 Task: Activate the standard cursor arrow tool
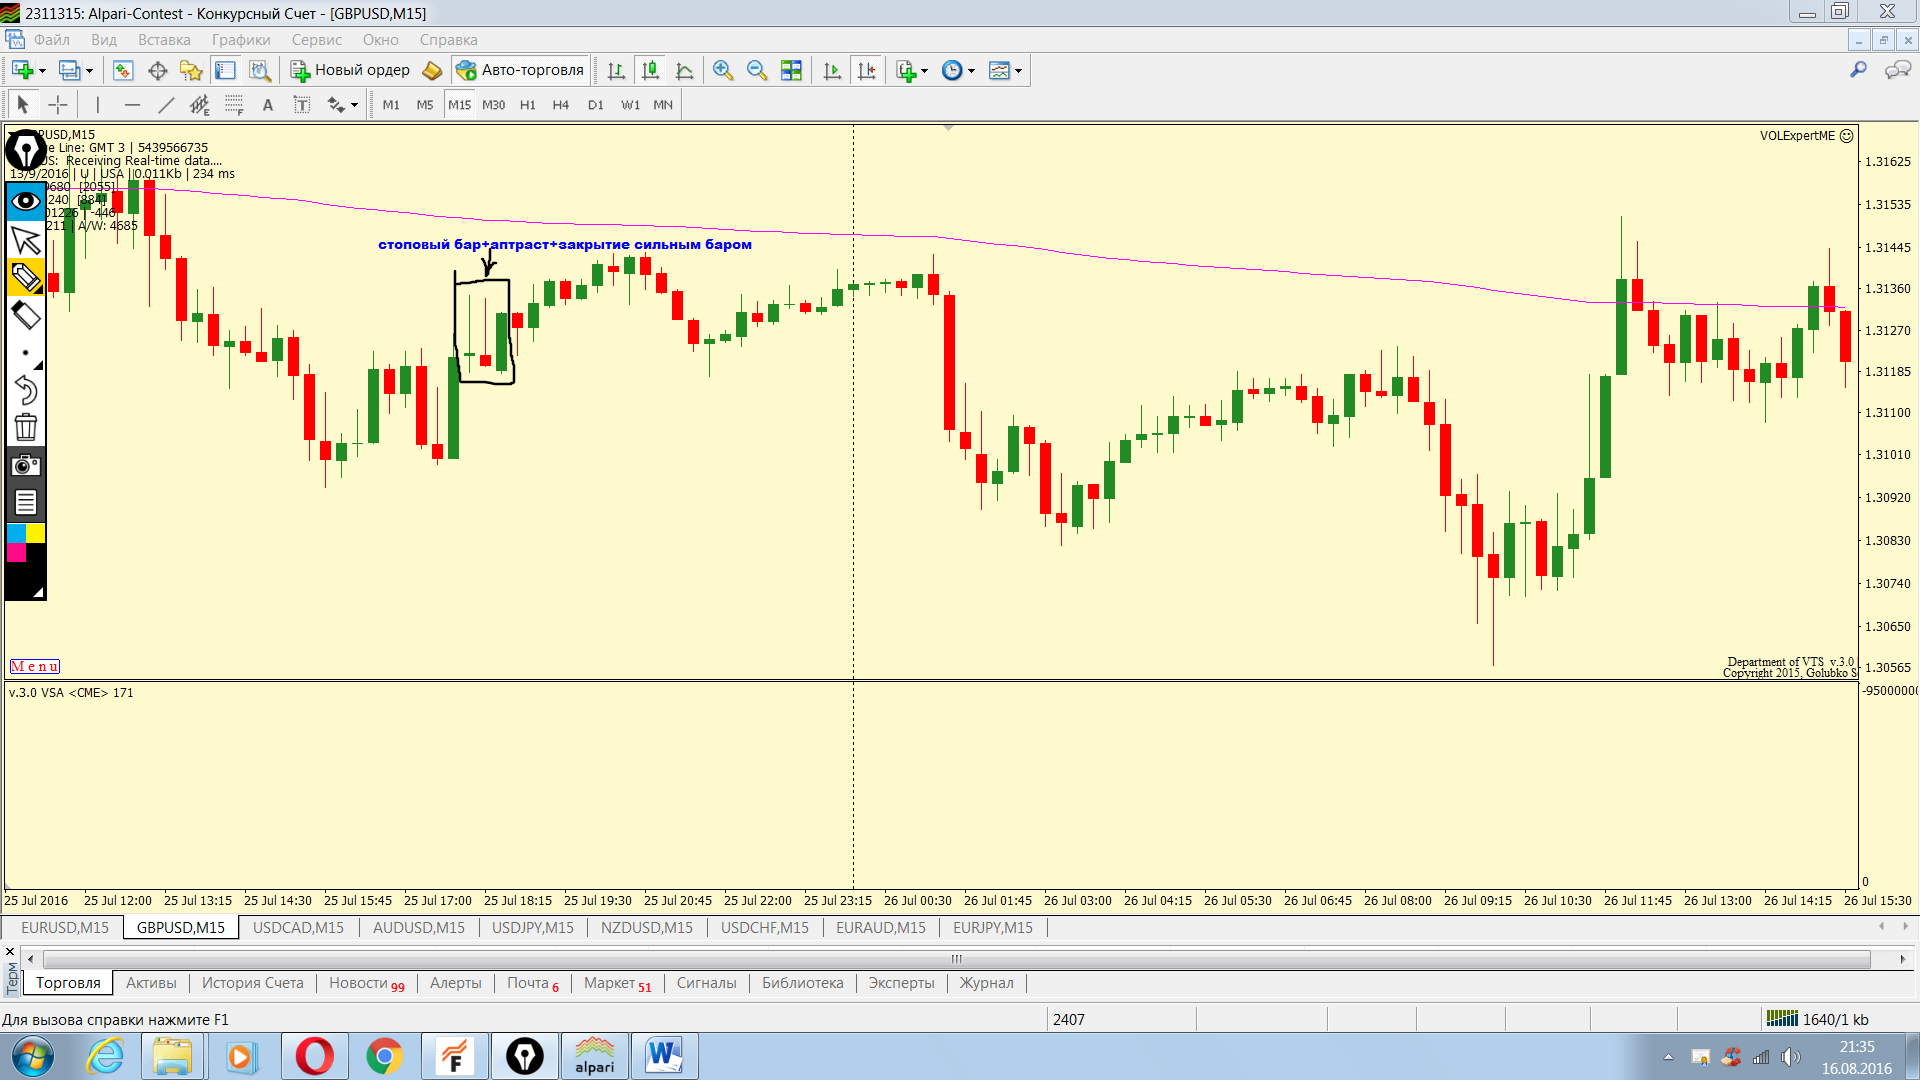23,105
